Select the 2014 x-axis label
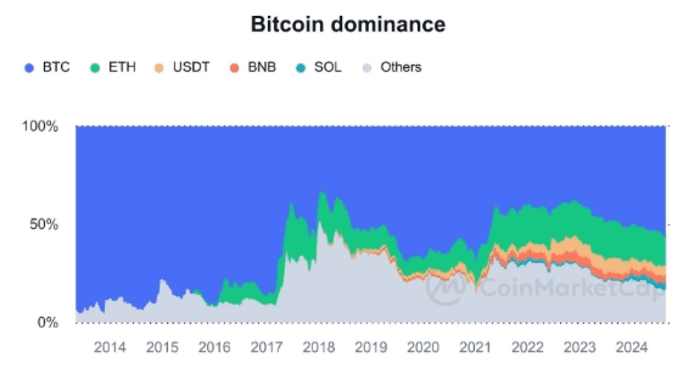Viewport: 700px width, 380px height. 110,347
